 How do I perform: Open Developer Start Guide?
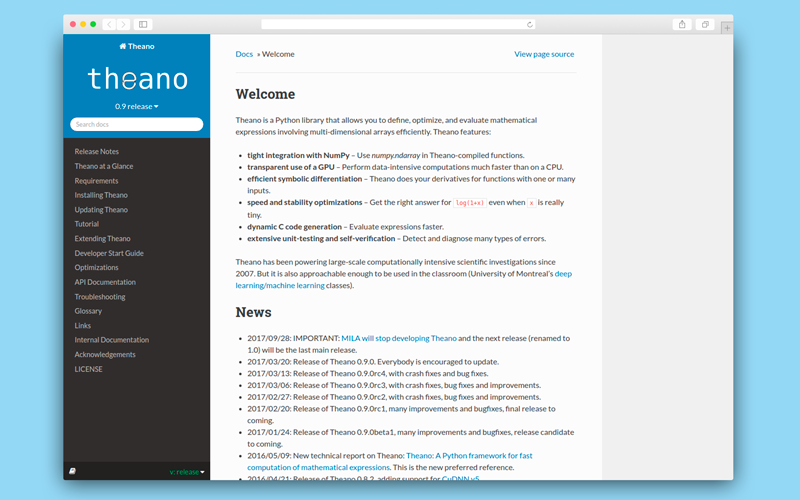pyautogui.click(x=109, y=253)
